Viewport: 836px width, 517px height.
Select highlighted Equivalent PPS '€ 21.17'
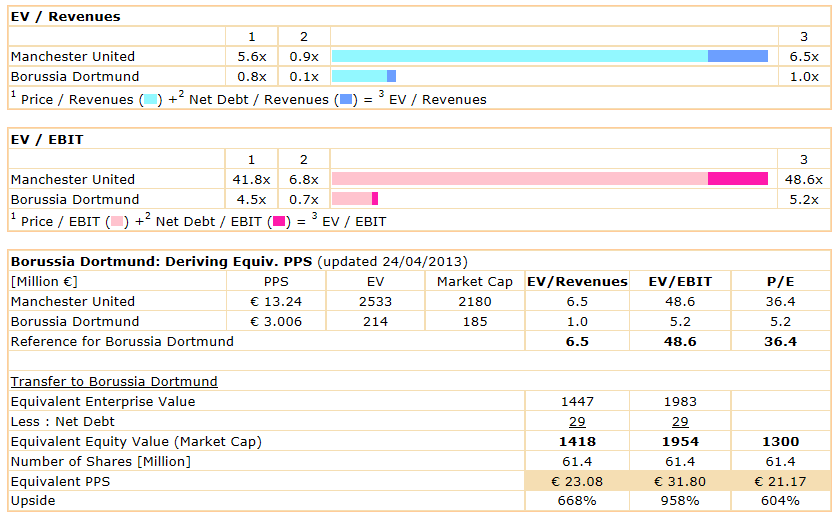pos(781,482)
